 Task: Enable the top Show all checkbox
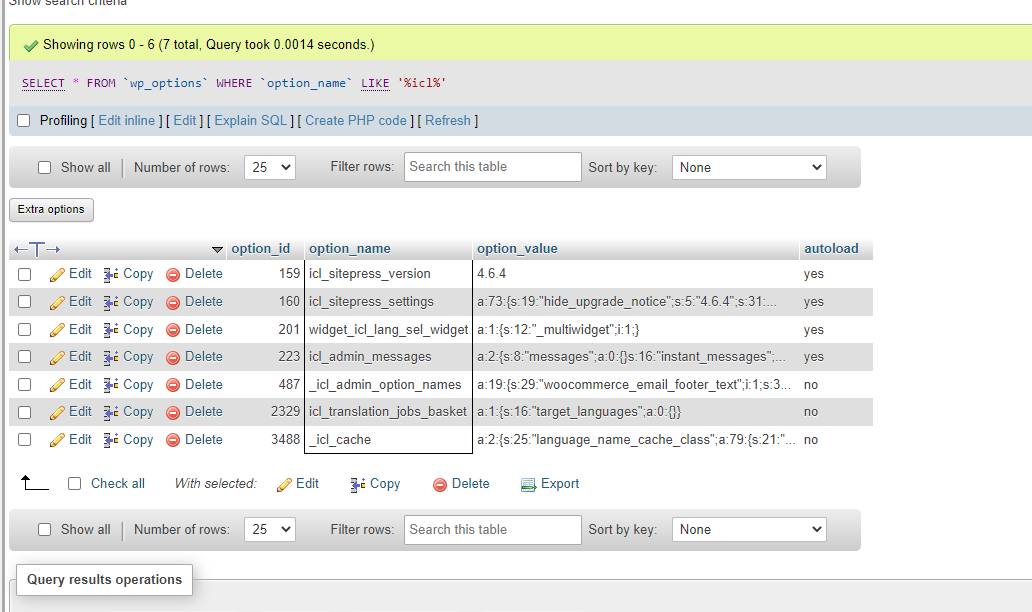point(45,167)
